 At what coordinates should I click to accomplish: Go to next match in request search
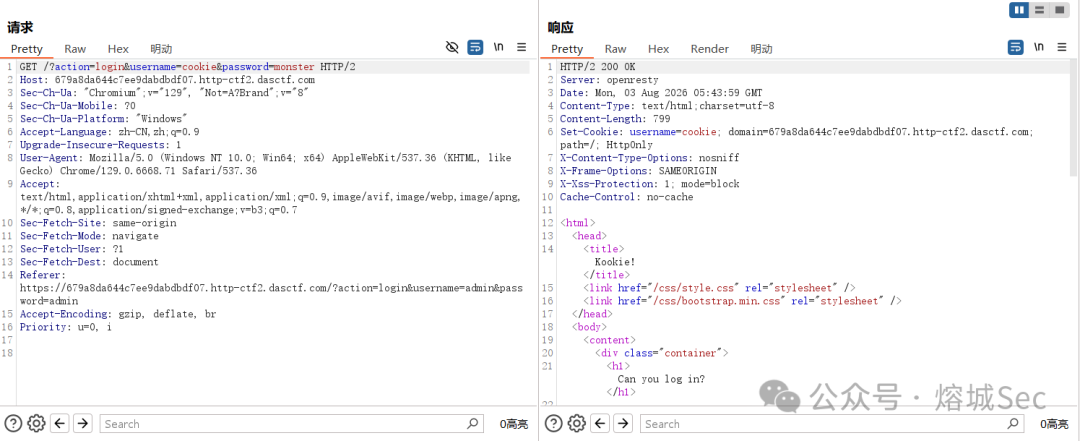(83, 423)
